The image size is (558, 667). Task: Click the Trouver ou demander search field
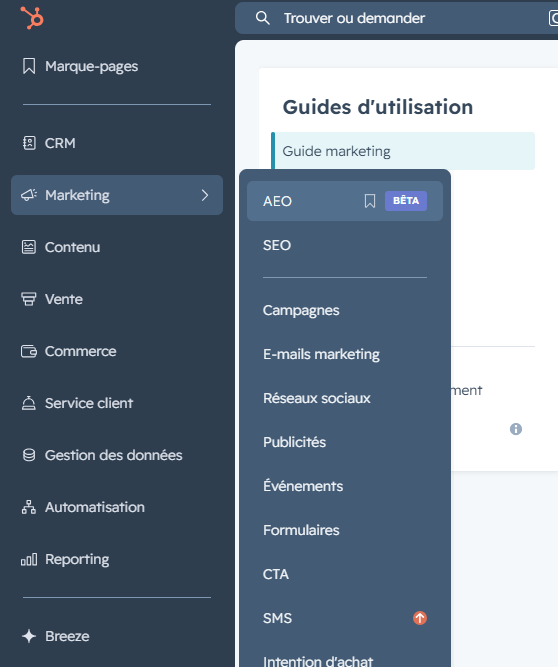pos(396,18)
